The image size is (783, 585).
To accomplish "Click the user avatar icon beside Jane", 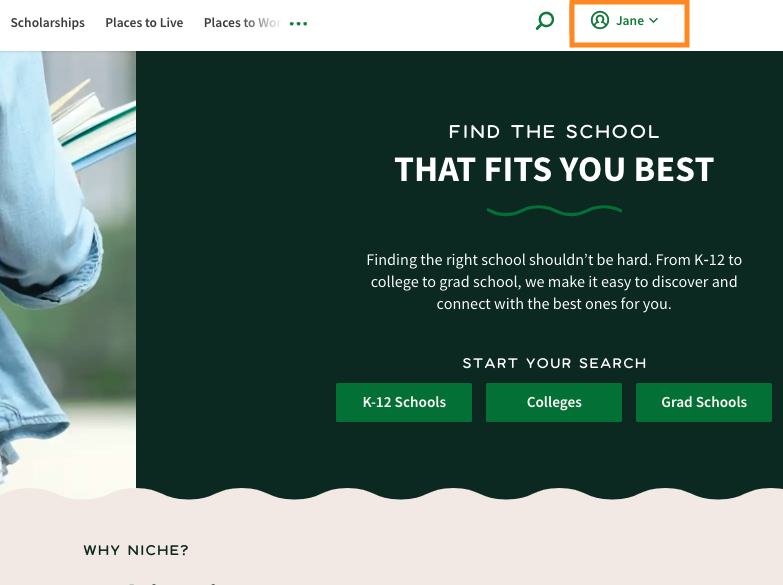I will pos(599,20).
